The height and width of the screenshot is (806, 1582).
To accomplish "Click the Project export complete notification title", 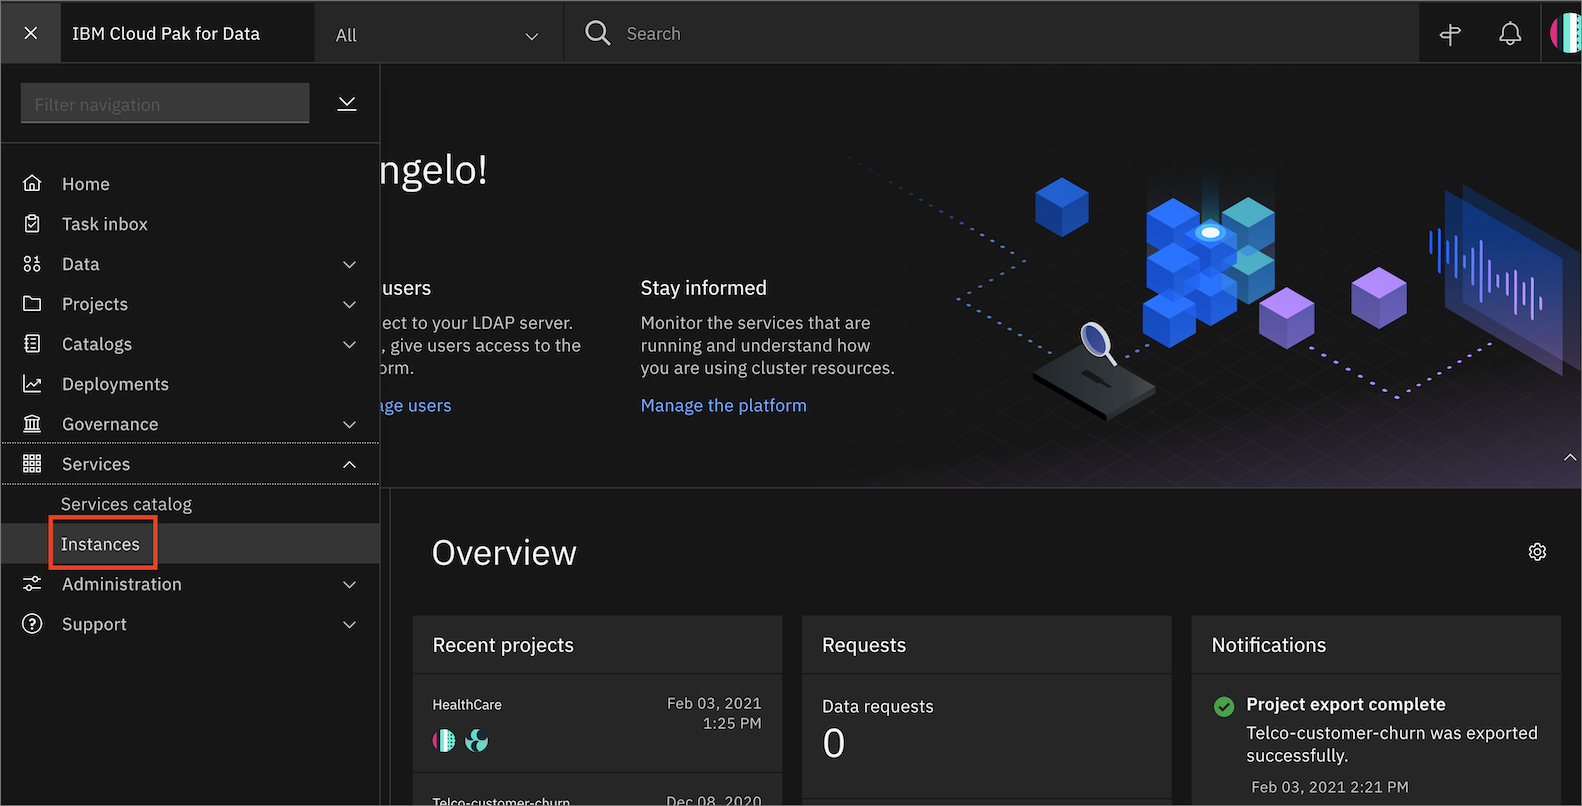I will click(x=1346, y=704).
